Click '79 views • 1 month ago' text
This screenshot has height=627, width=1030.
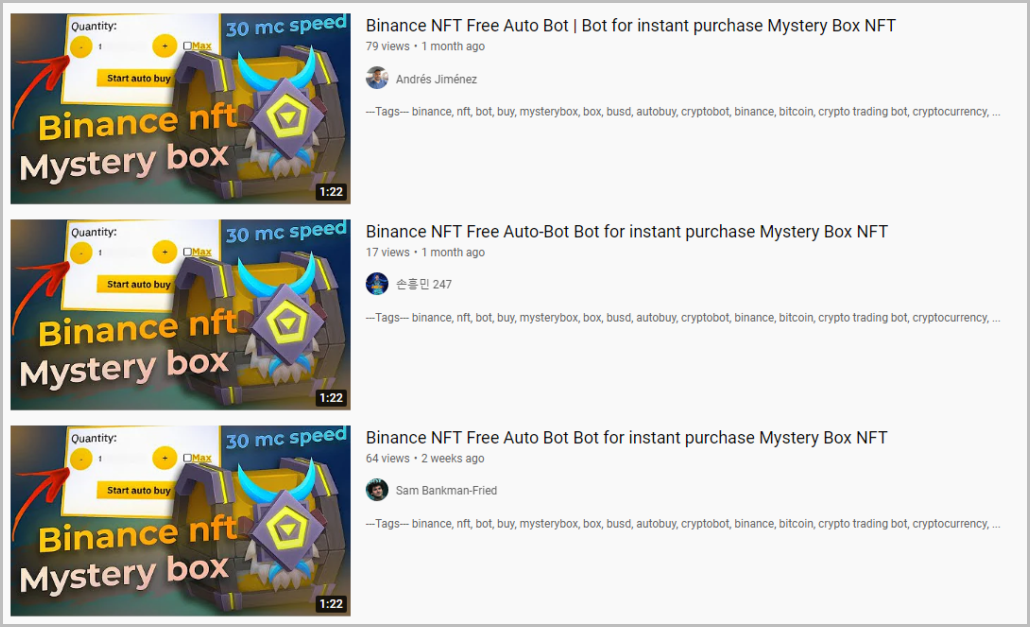425,47
